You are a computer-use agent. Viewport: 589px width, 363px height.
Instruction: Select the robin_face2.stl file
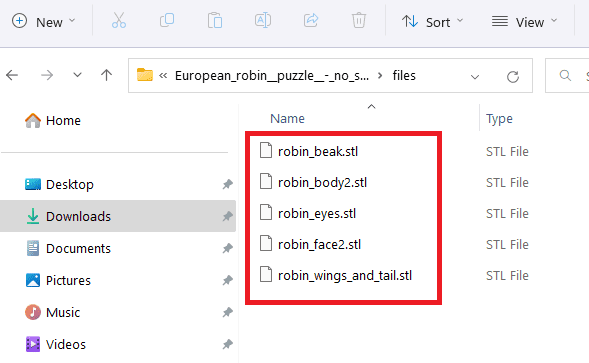click(319, 245)
